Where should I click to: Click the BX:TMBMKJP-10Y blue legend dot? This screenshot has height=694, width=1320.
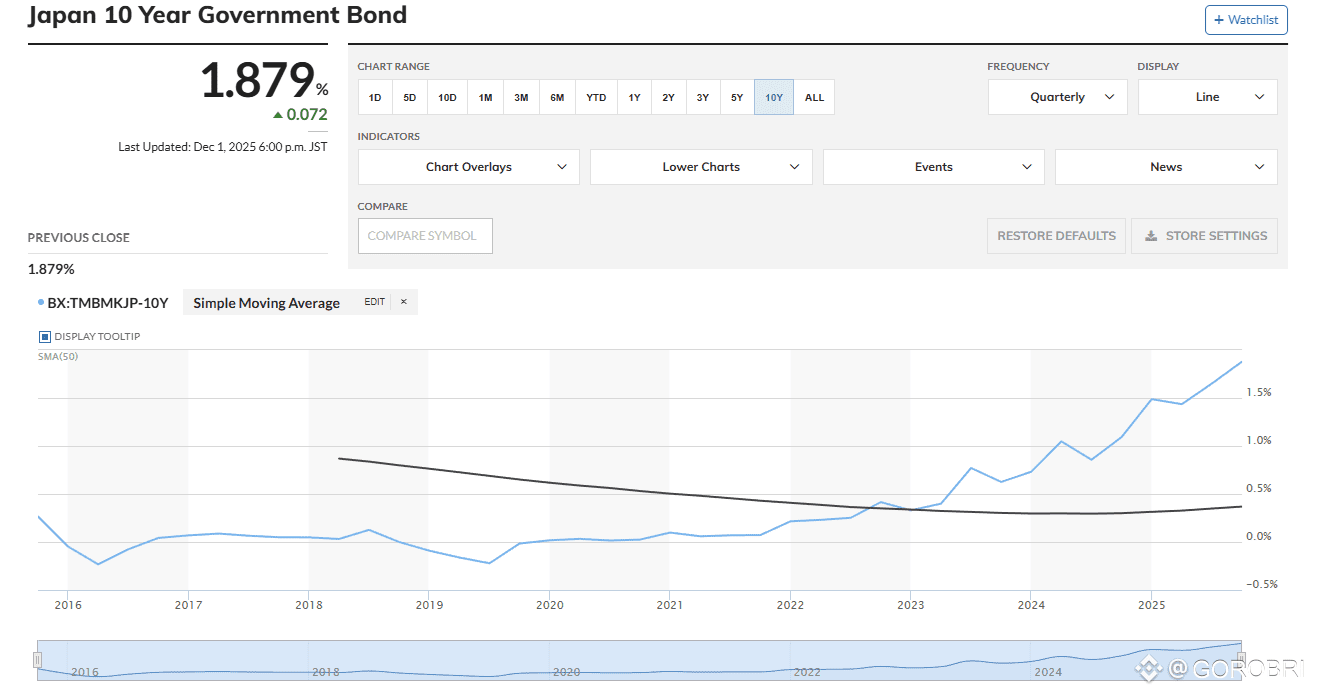pyautogui.click(x=40, y=302)
